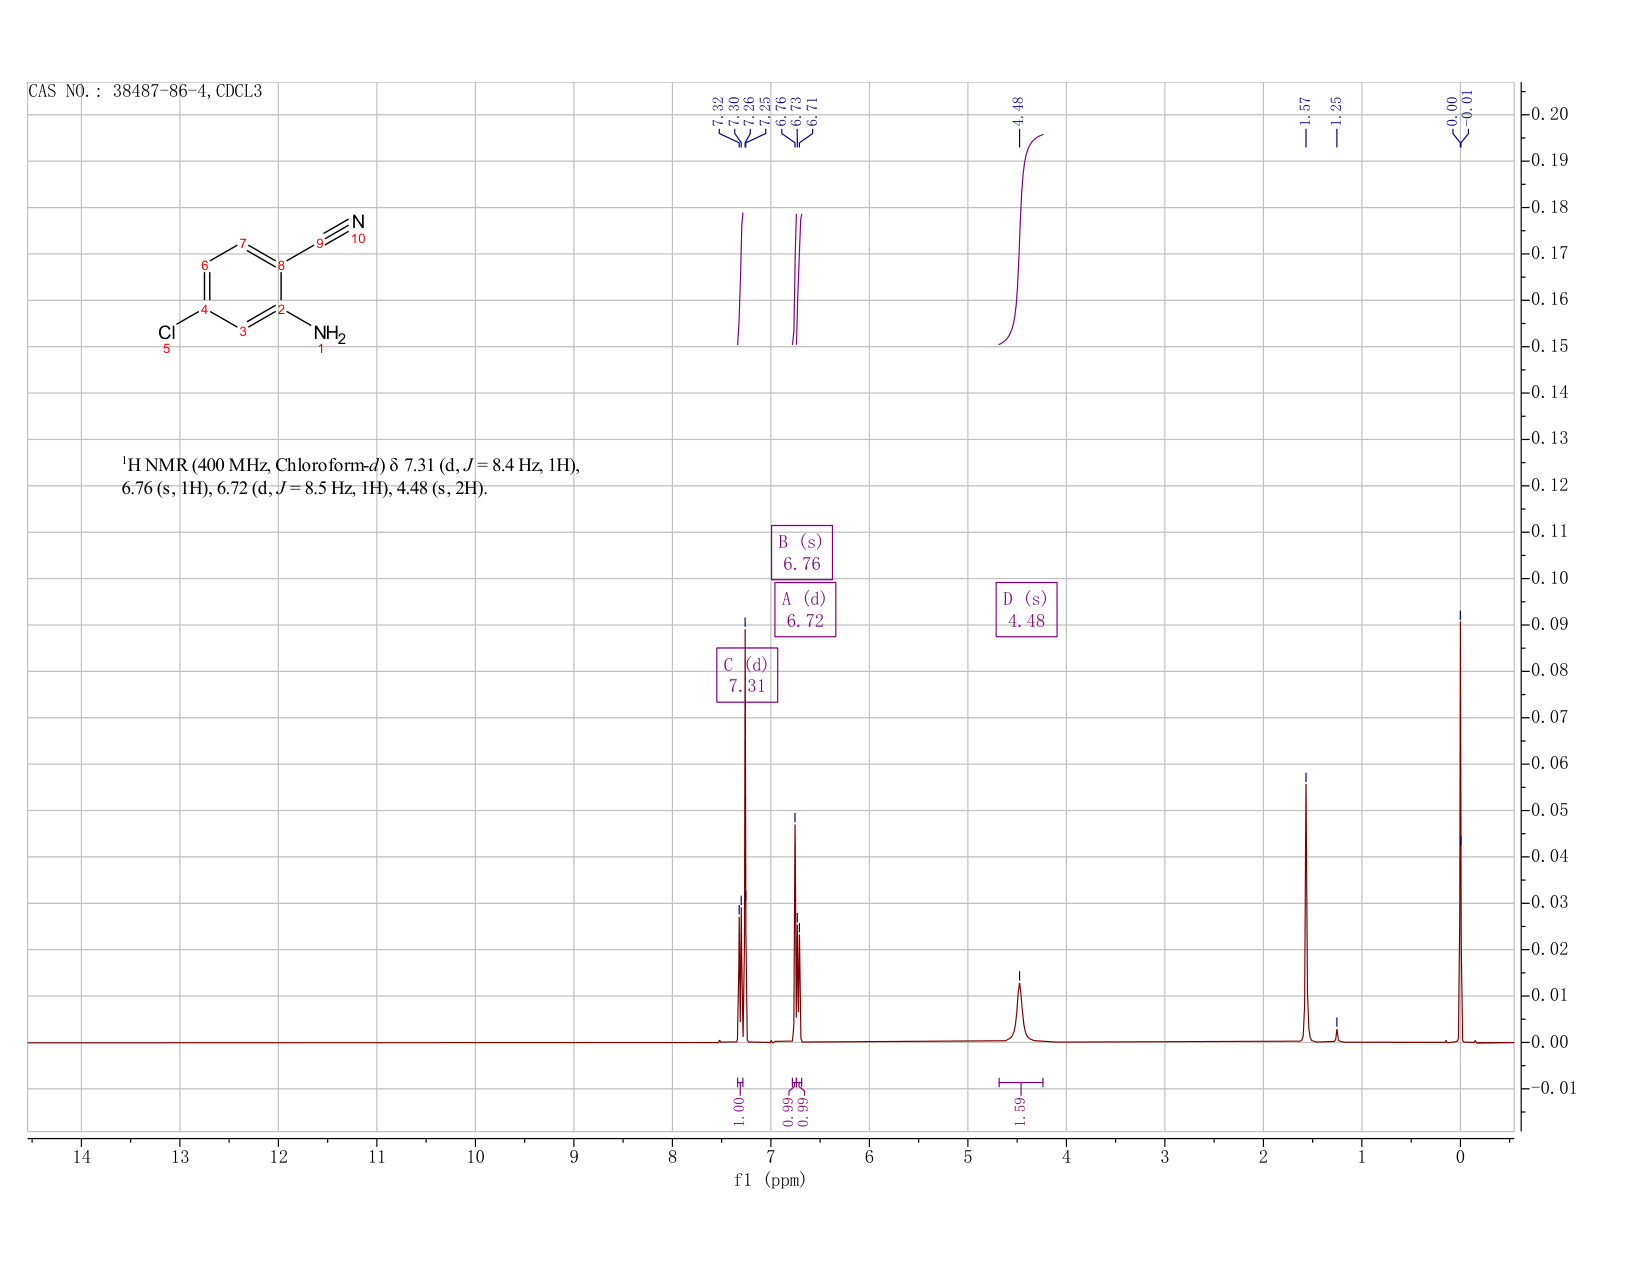Click the 4.48 peak label at top

click(1019, 110)
